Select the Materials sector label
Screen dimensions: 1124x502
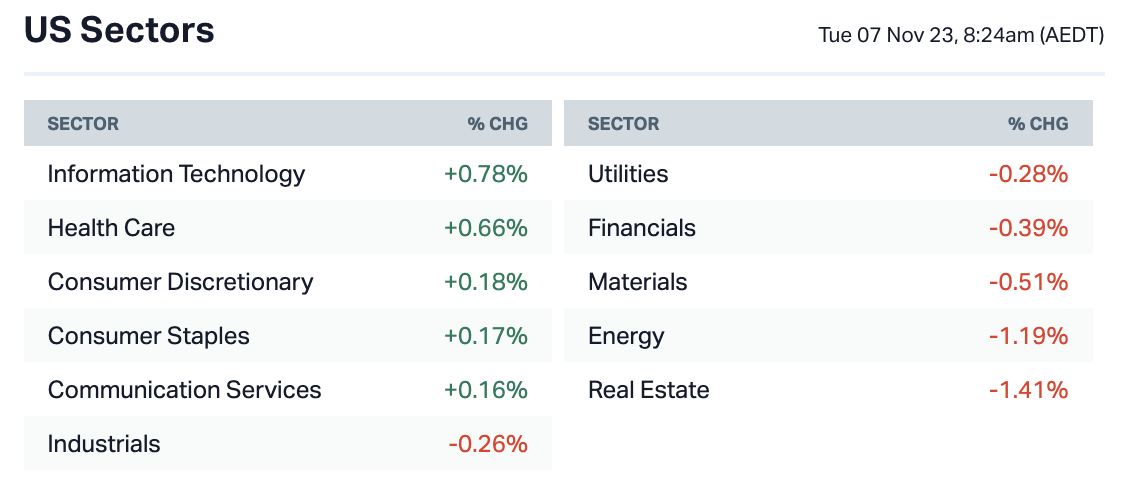point(638,282)
